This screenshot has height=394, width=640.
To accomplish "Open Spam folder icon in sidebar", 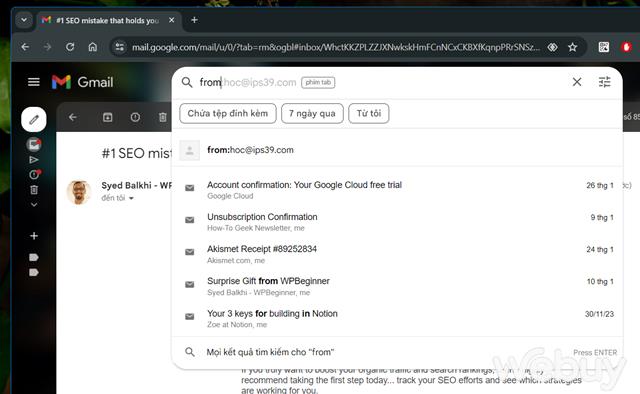I will [x=34, y=174].
